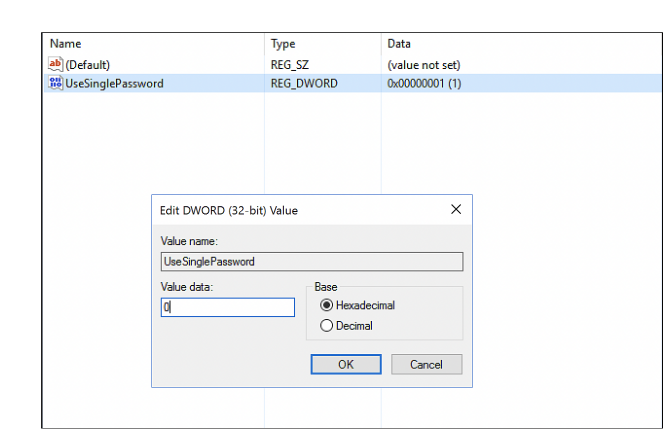This screenshot has width=672, height=439.
Task: Click the Data column header
Action: (399, 44)
